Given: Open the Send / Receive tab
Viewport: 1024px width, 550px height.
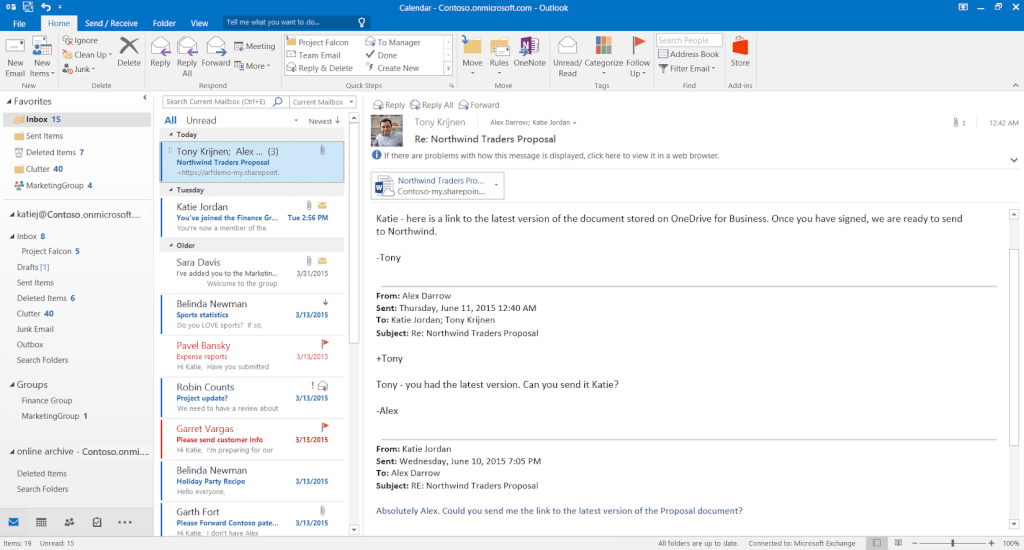Looking at the screenshot, I should pos(111,23).
